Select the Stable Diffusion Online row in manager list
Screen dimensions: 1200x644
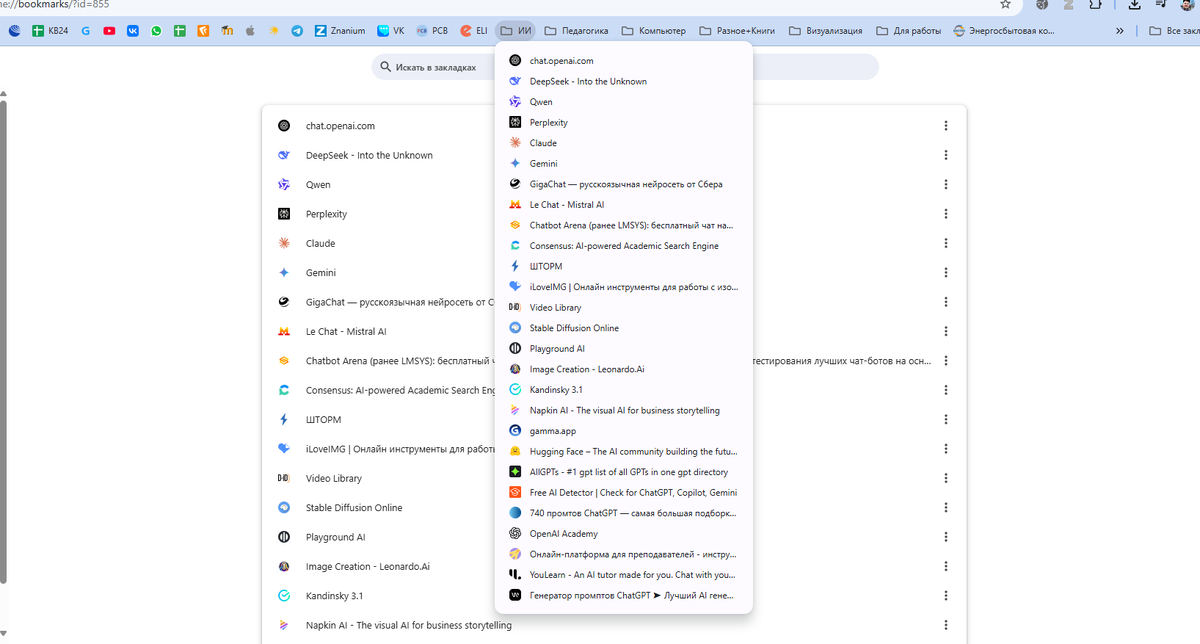(x=614, y=508)
